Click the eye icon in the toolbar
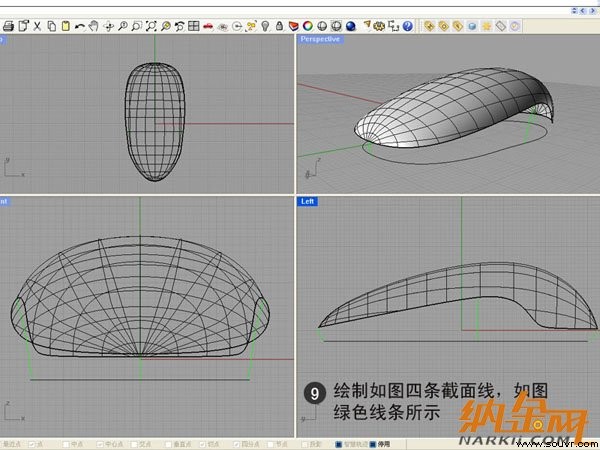Viewport: 600px width, 450px height. click(x=223, y=26)
